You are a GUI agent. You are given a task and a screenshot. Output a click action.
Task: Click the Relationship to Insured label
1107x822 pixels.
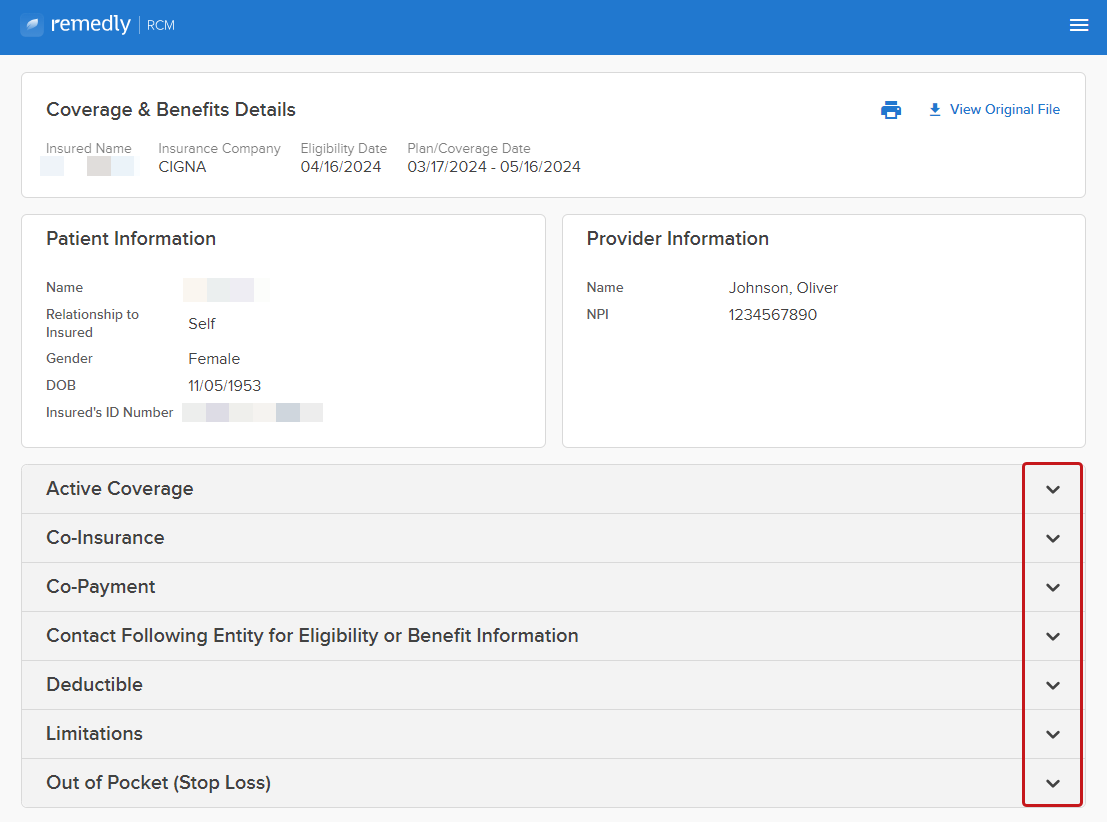pos(92,323)
